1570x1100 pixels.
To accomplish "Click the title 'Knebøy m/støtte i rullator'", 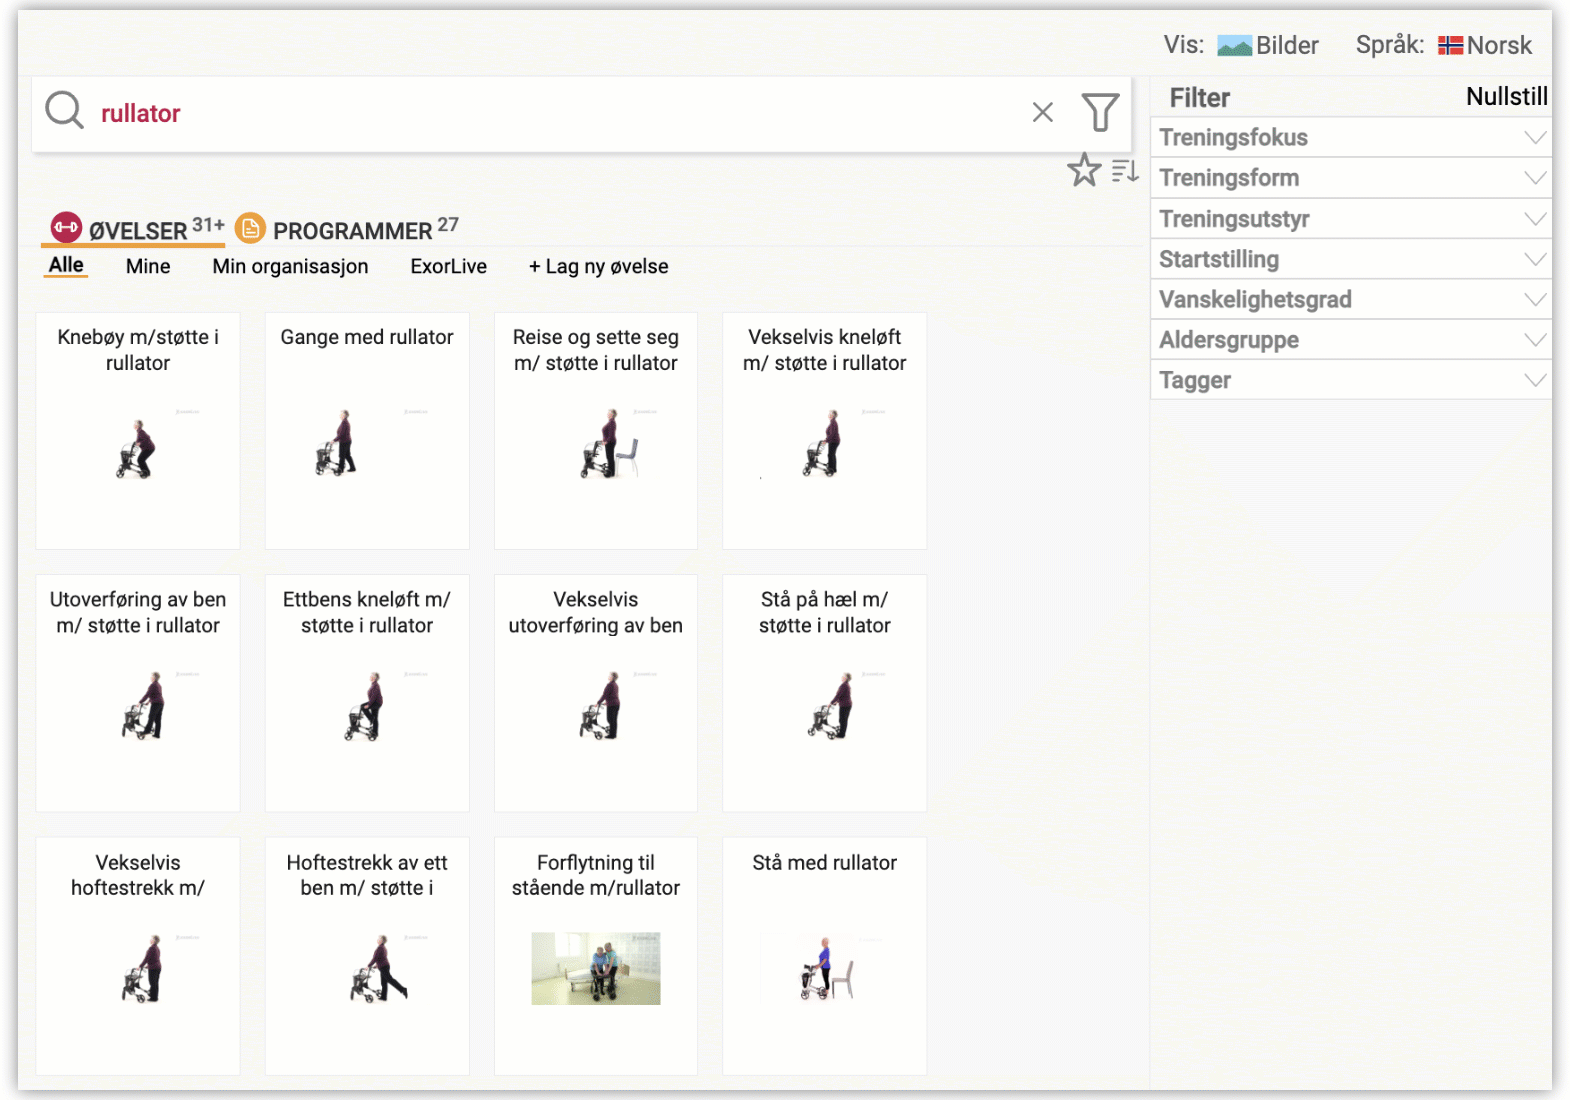I will tap(138, 350).
